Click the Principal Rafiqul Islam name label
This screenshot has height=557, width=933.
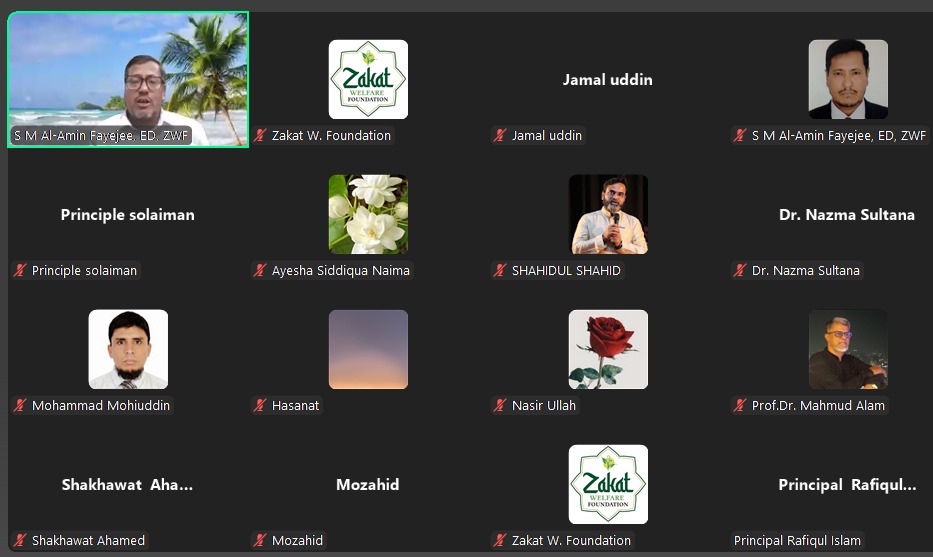[797, 540]
